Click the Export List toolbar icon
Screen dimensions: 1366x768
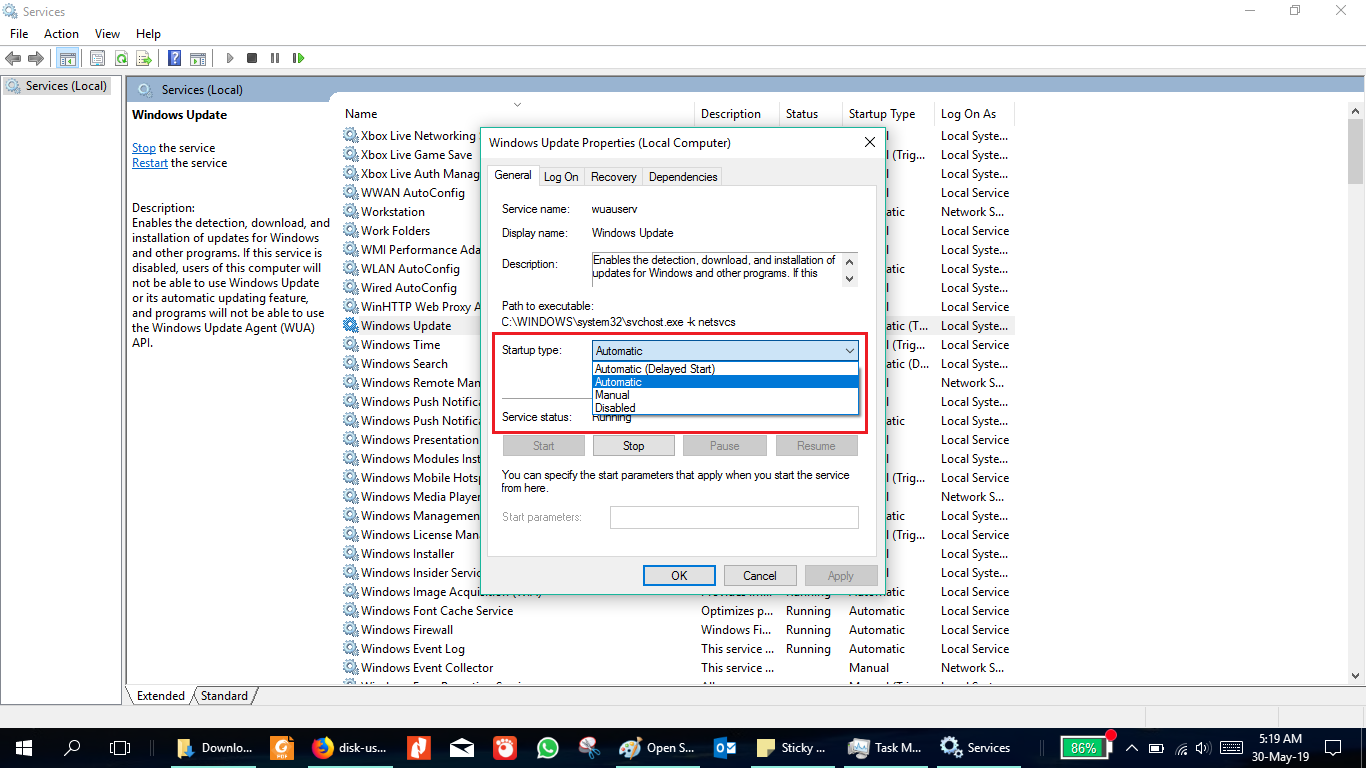tap(144, 59)
